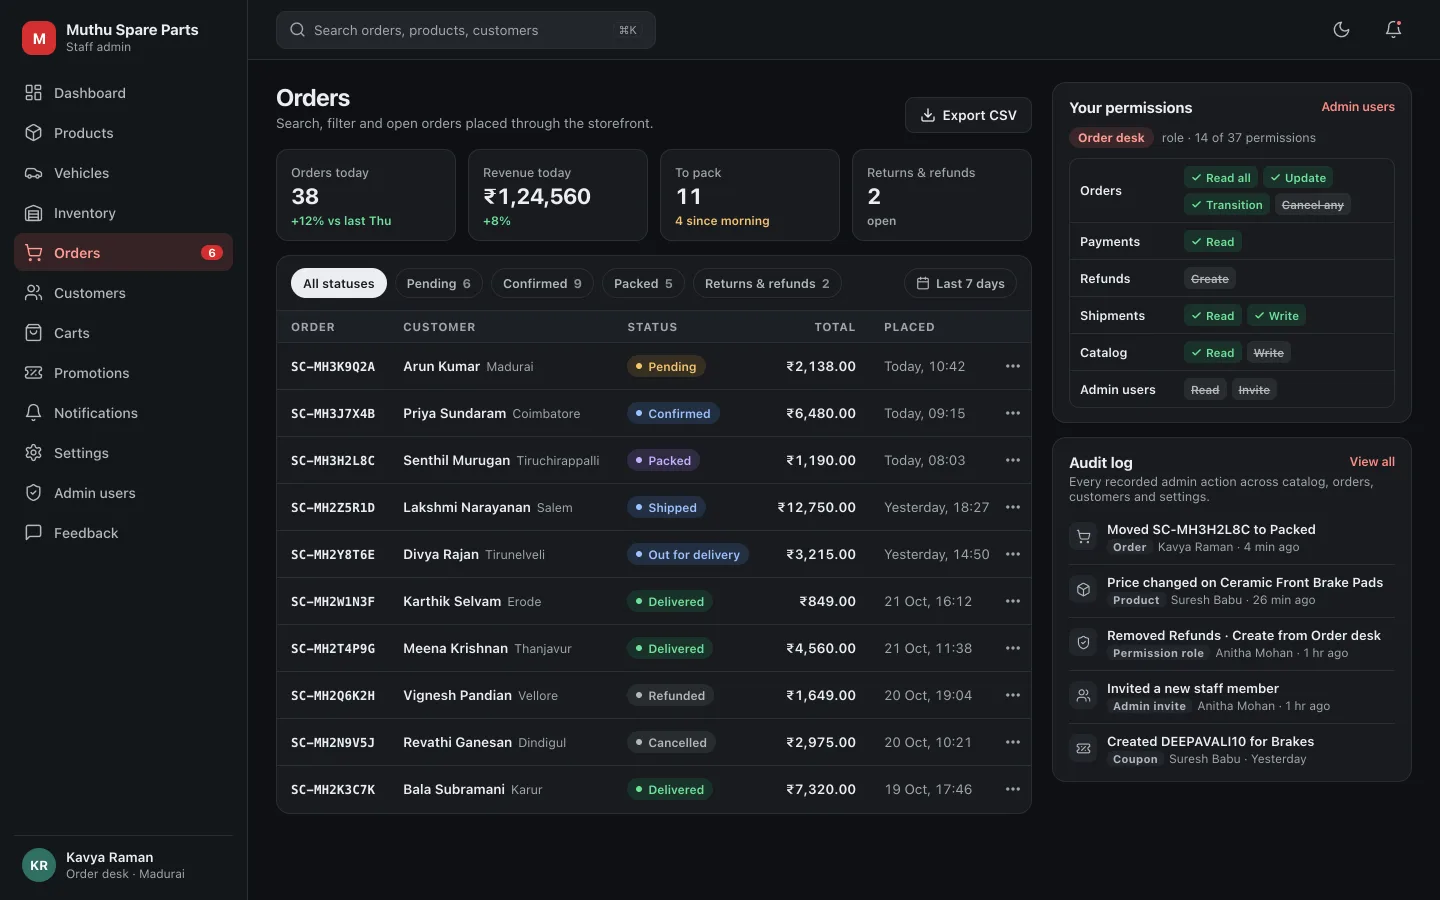
Task: Click the Products box icon in sidebar
Action: tap(34, 133)
